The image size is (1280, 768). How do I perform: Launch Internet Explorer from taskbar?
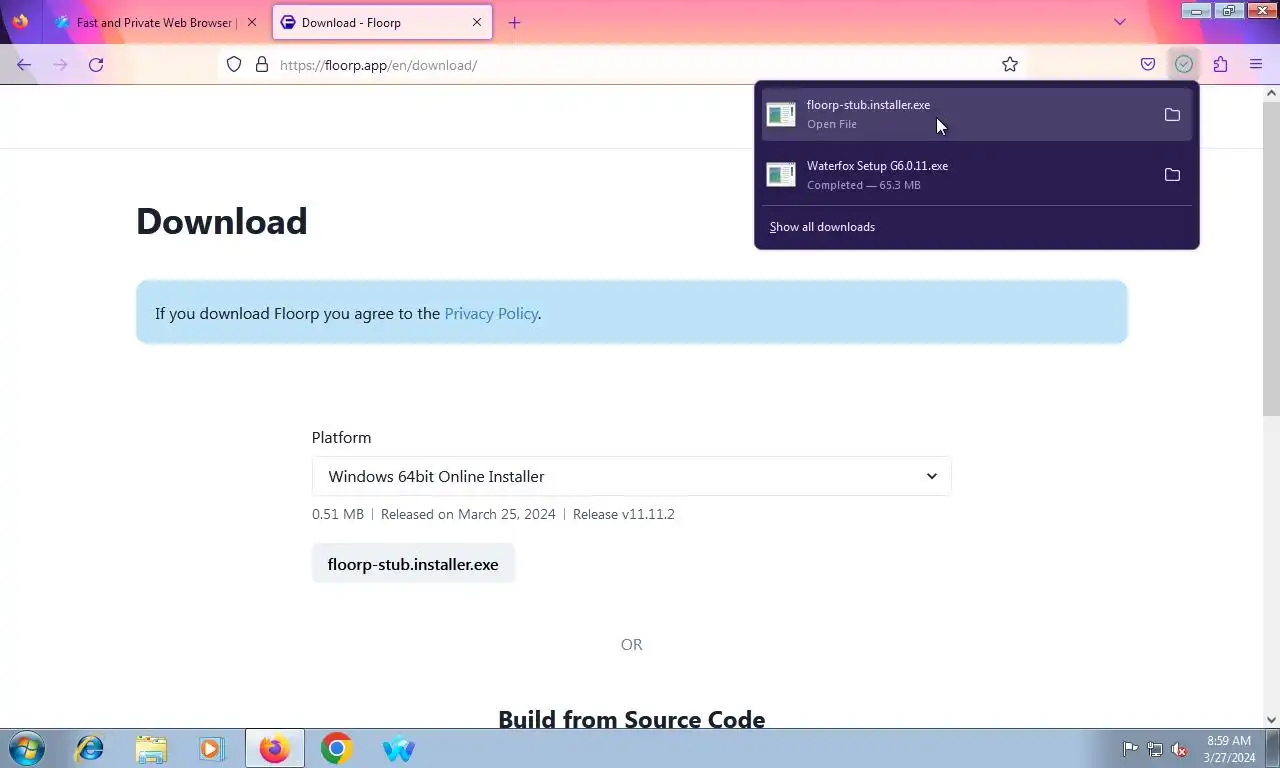[89, 749]
